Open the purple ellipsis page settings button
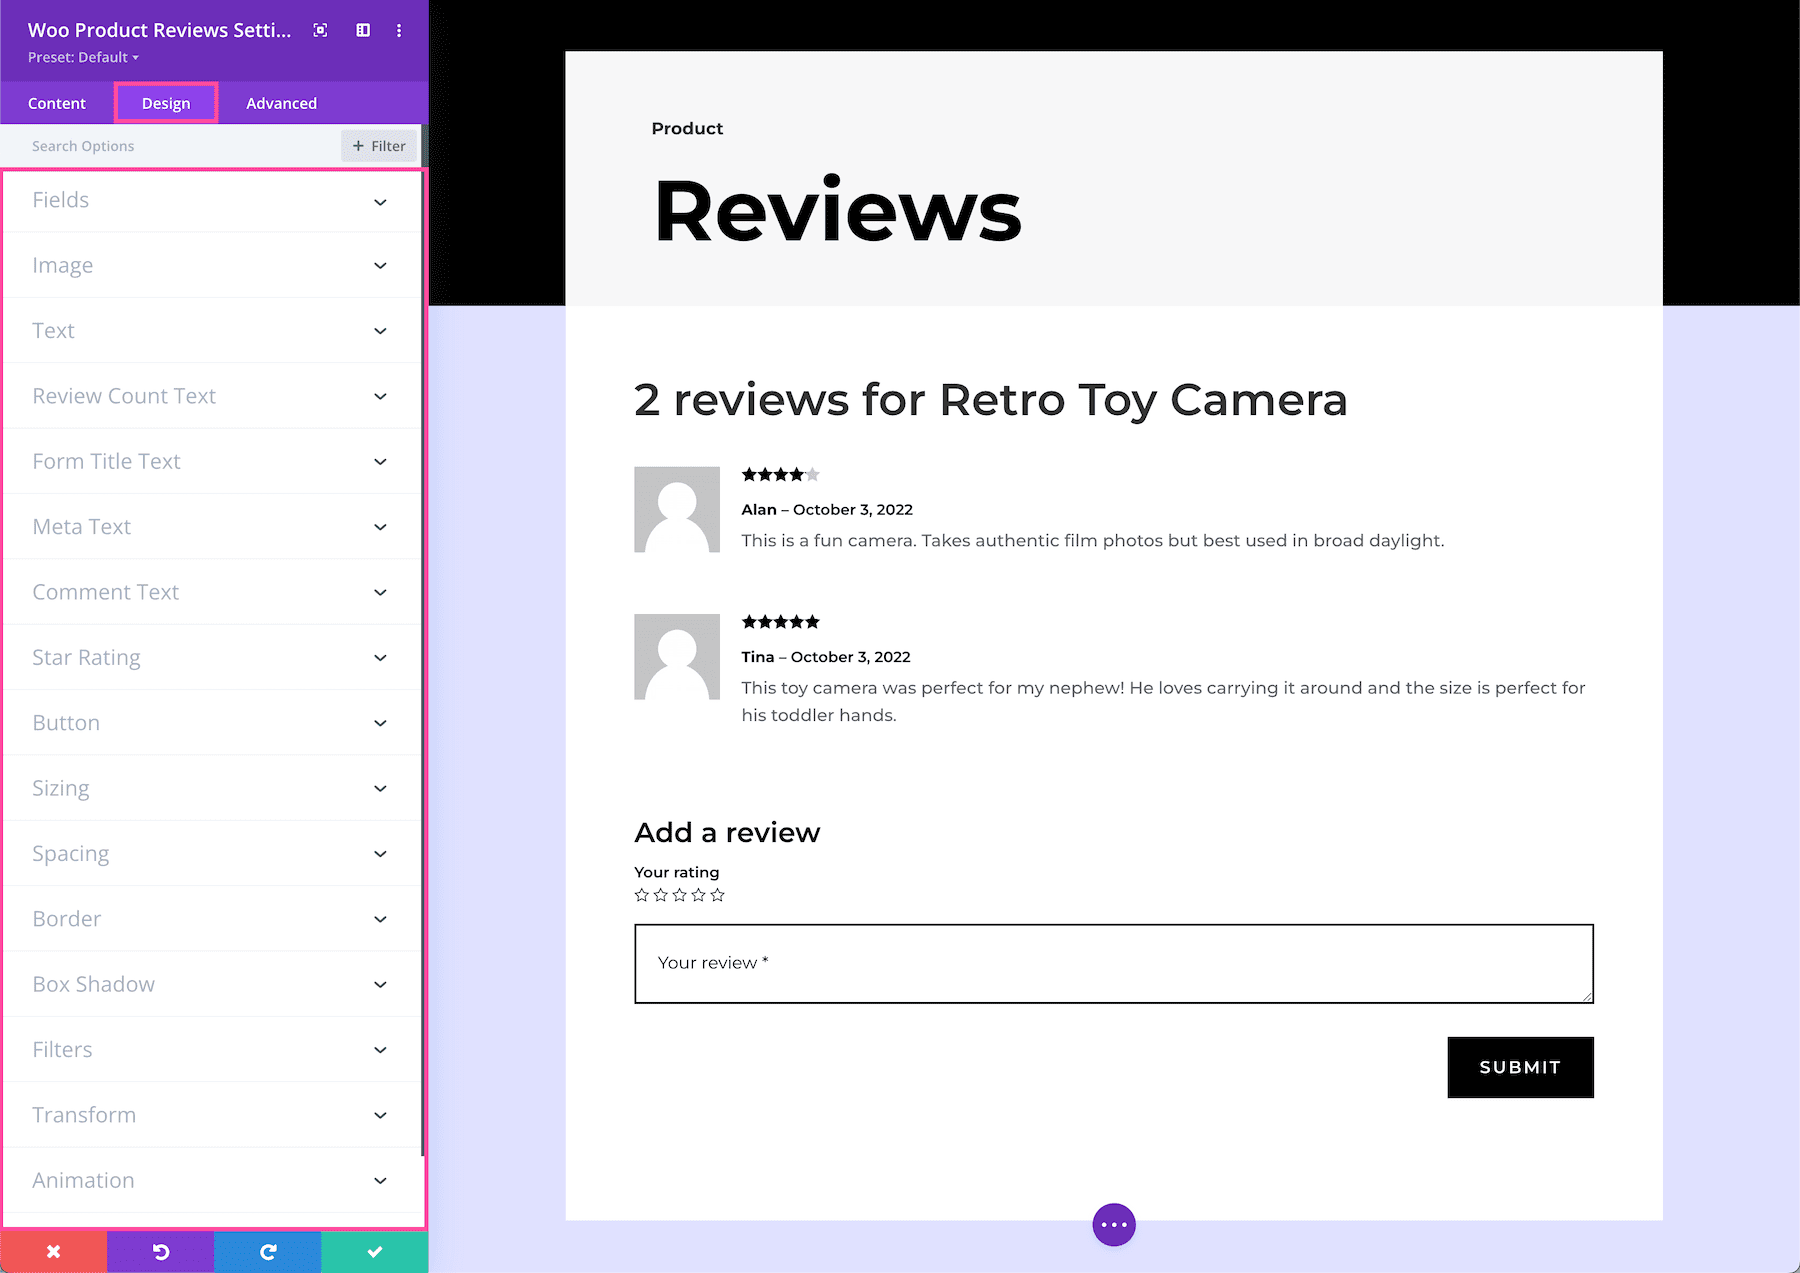The height and width of the screenshot is (1273, 1800). point(1114,1224)
